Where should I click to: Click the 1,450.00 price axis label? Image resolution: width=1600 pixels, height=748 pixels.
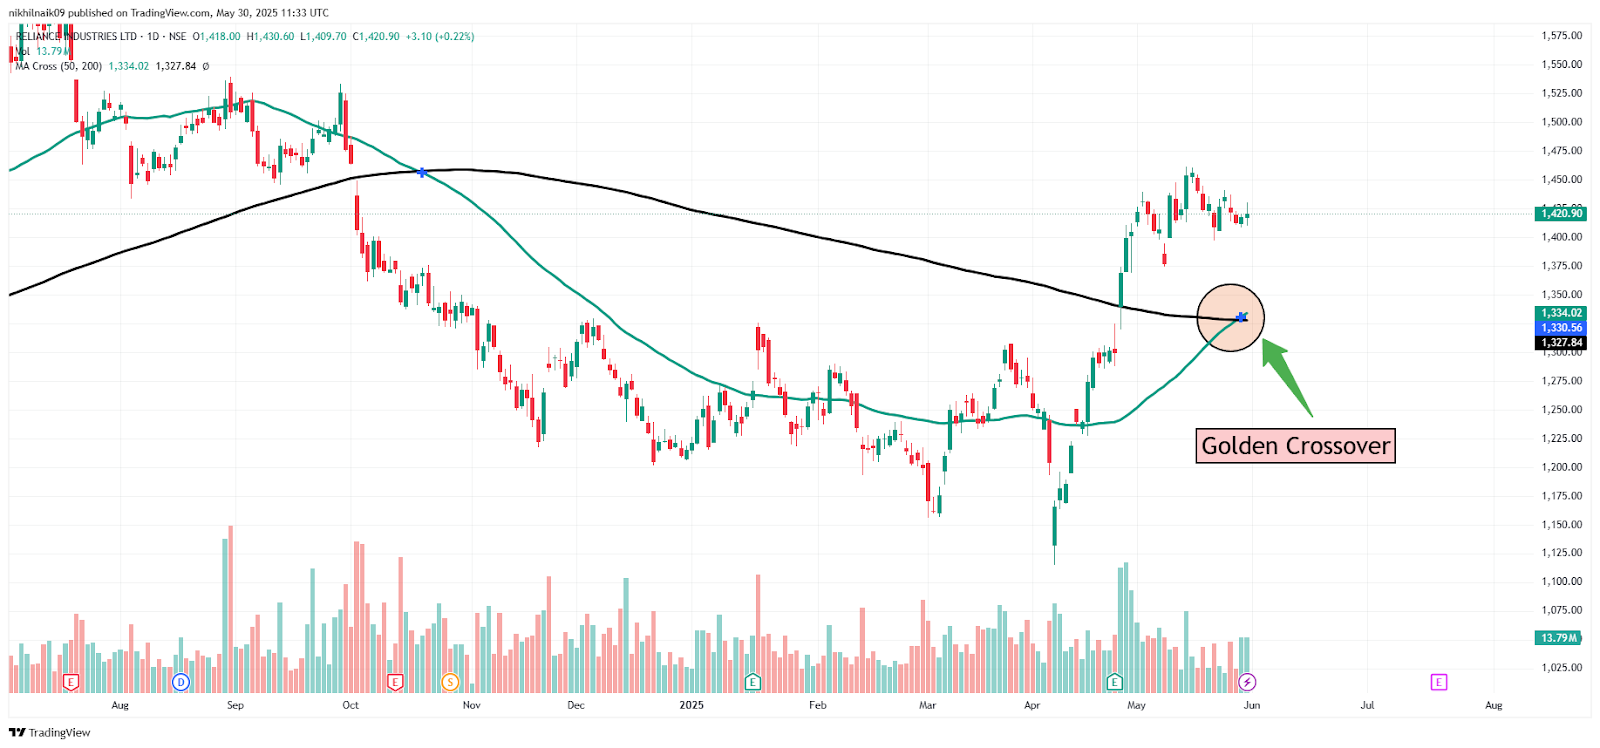1562,180
